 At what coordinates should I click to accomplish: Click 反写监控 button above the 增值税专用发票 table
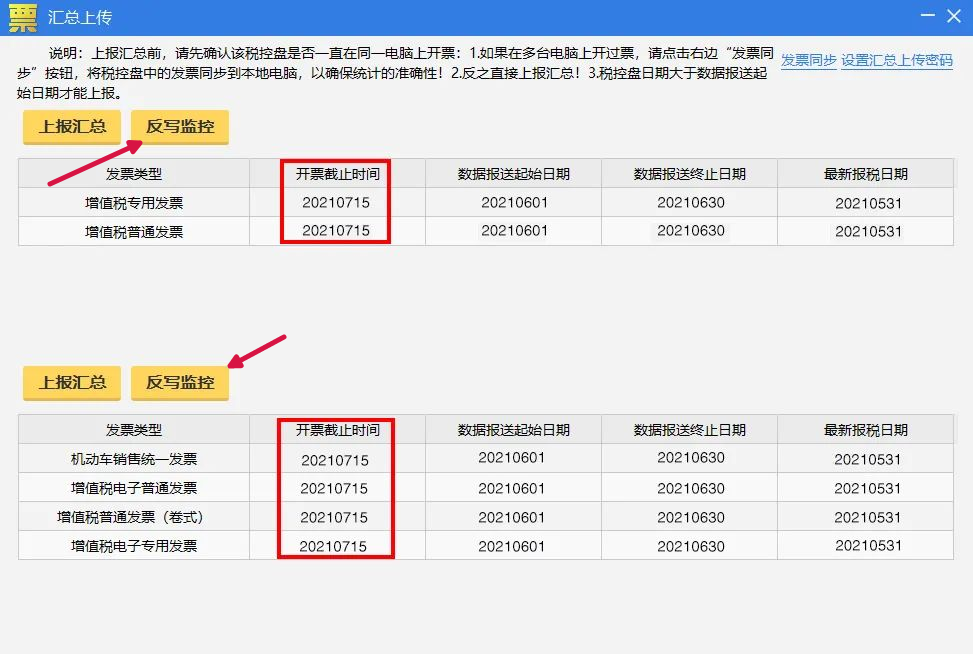(x=180, y=127)
